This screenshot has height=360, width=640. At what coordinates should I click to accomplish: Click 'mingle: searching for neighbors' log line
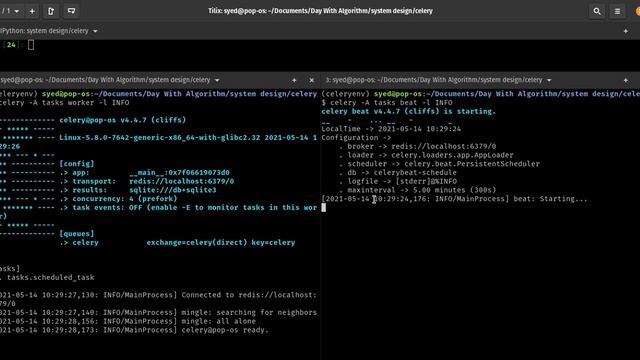click(249, 313)
